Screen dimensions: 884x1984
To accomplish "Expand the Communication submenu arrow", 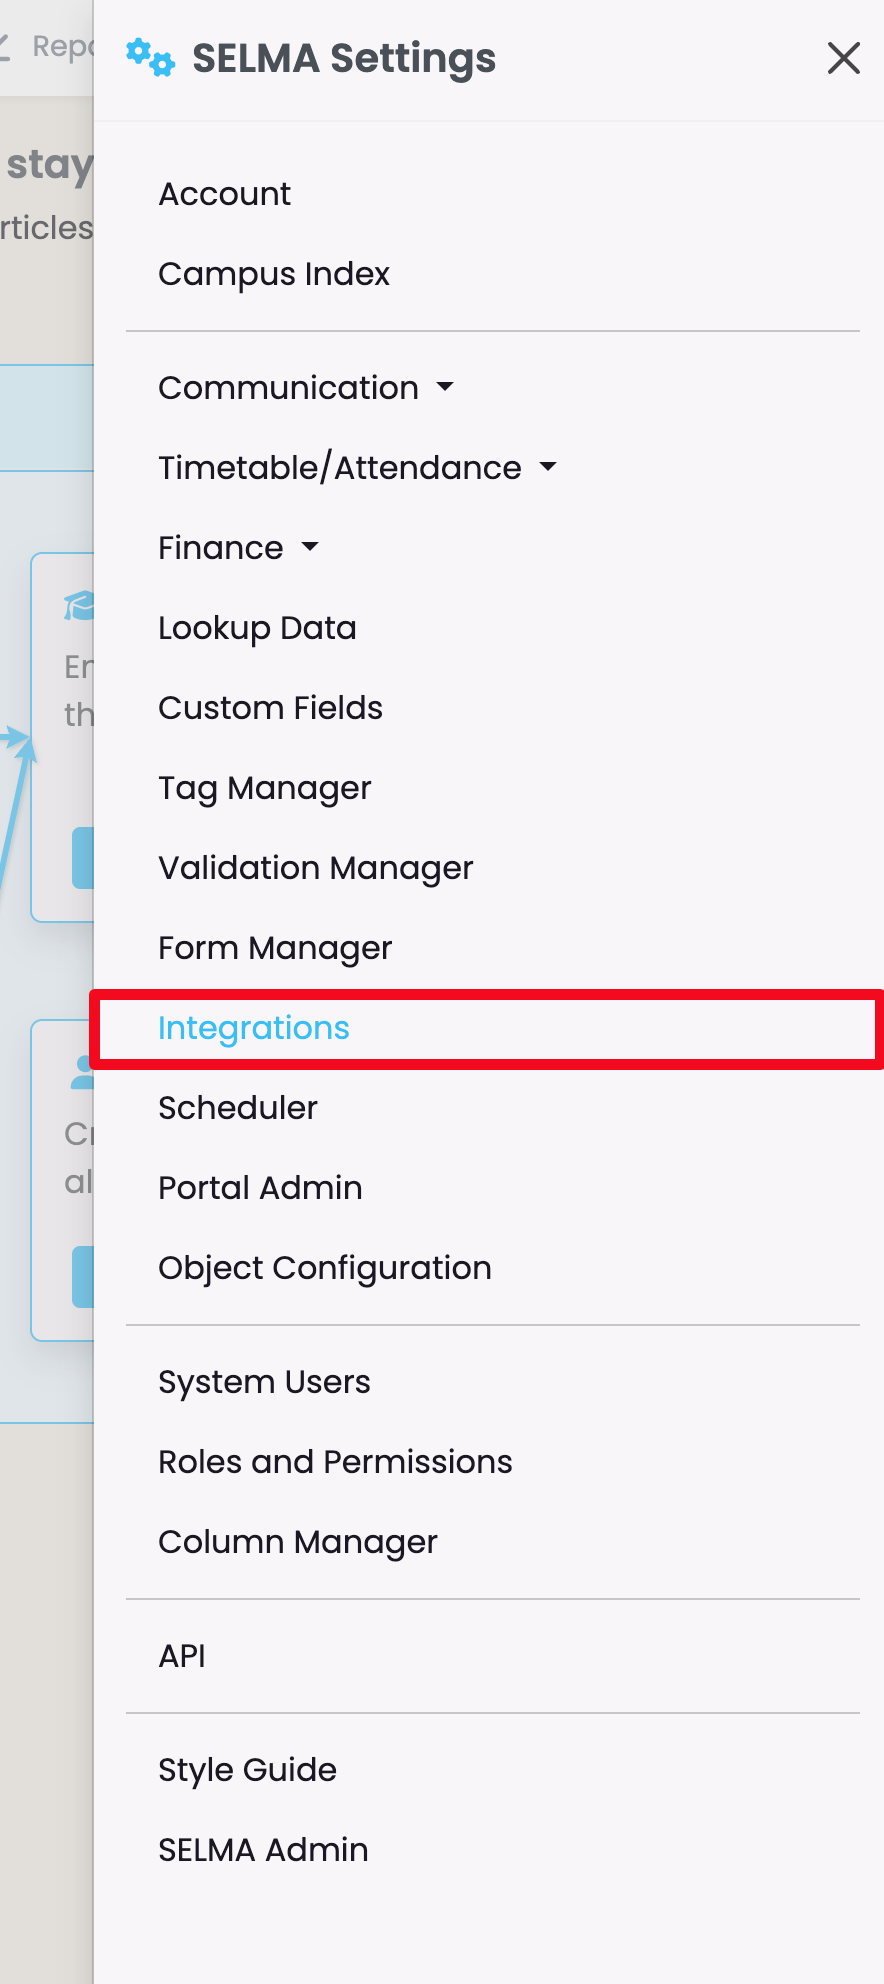I will pos(445,387).
